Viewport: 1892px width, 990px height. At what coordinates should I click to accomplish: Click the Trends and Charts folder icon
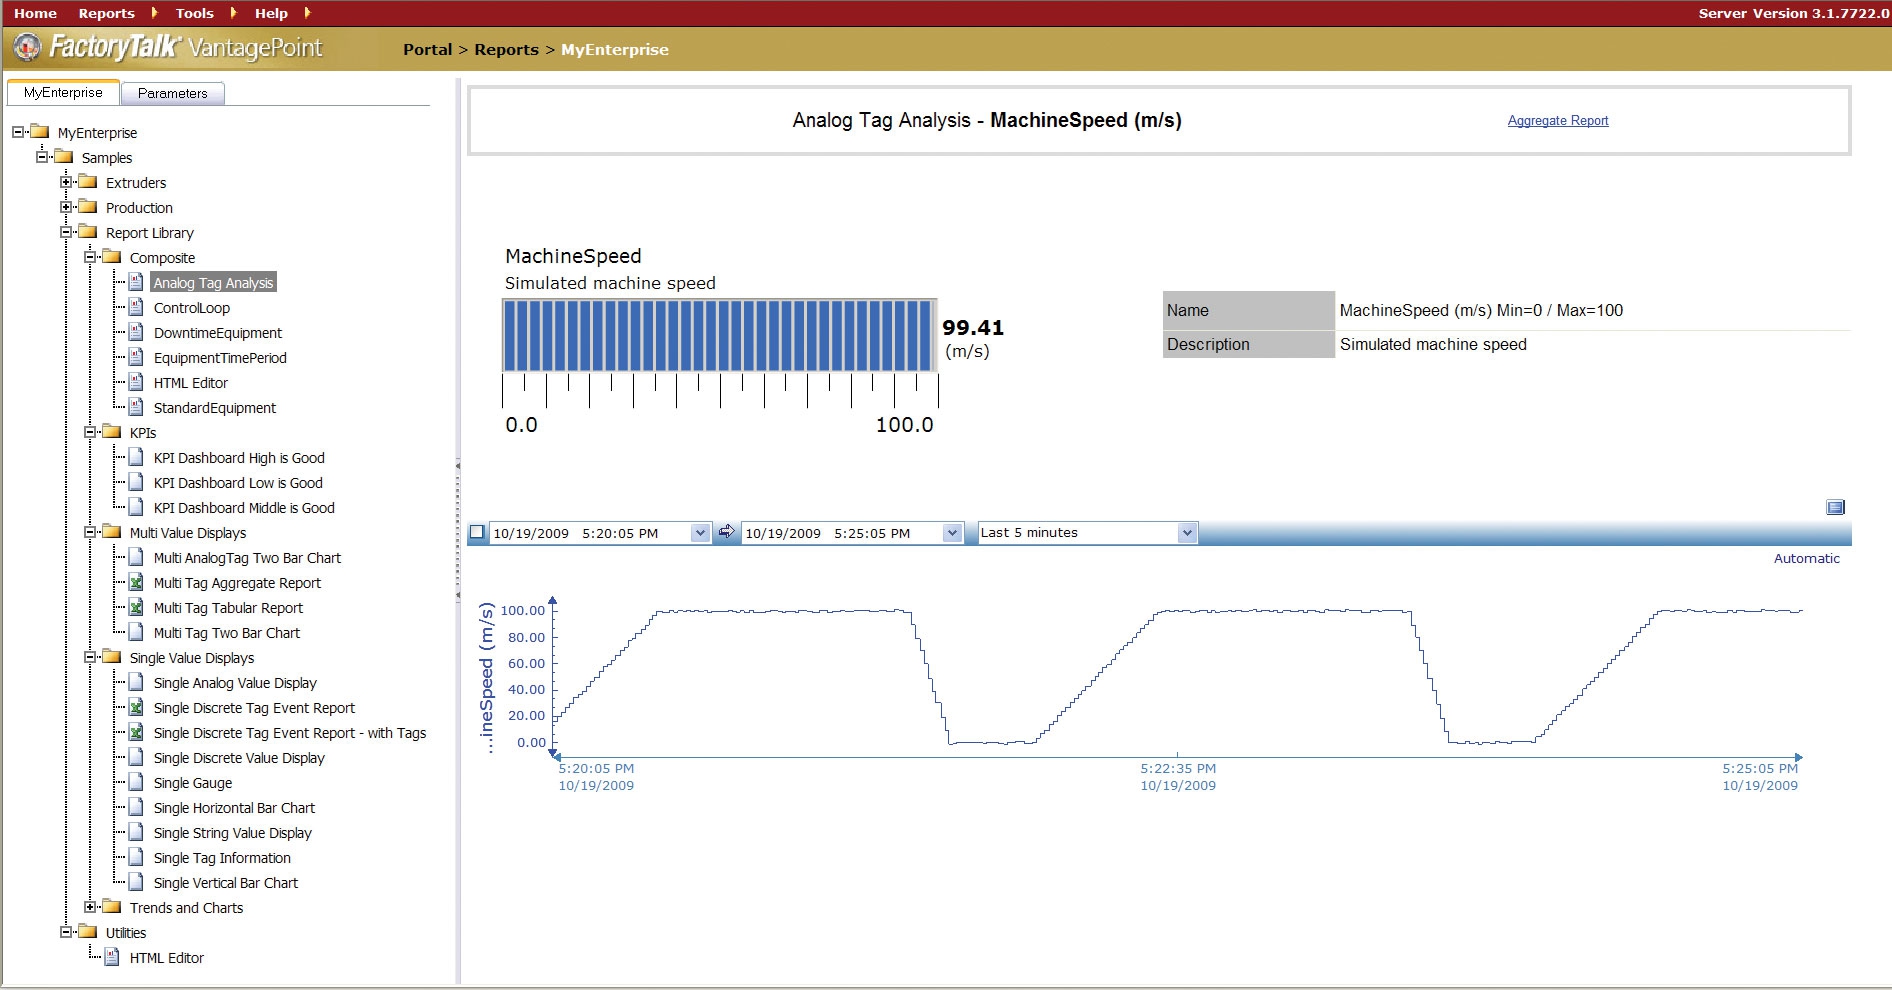click(x=112, y=907)
